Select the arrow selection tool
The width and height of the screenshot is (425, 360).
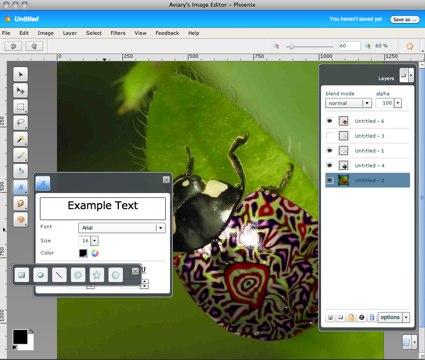[x=20, y=74]
